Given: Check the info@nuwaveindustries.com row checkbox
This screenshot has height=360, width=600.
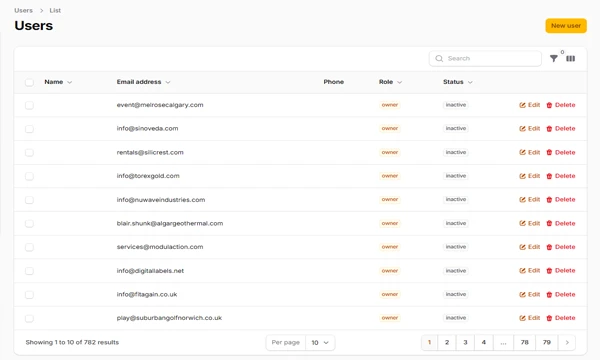Looking at the screenshot, I should 29,200.
